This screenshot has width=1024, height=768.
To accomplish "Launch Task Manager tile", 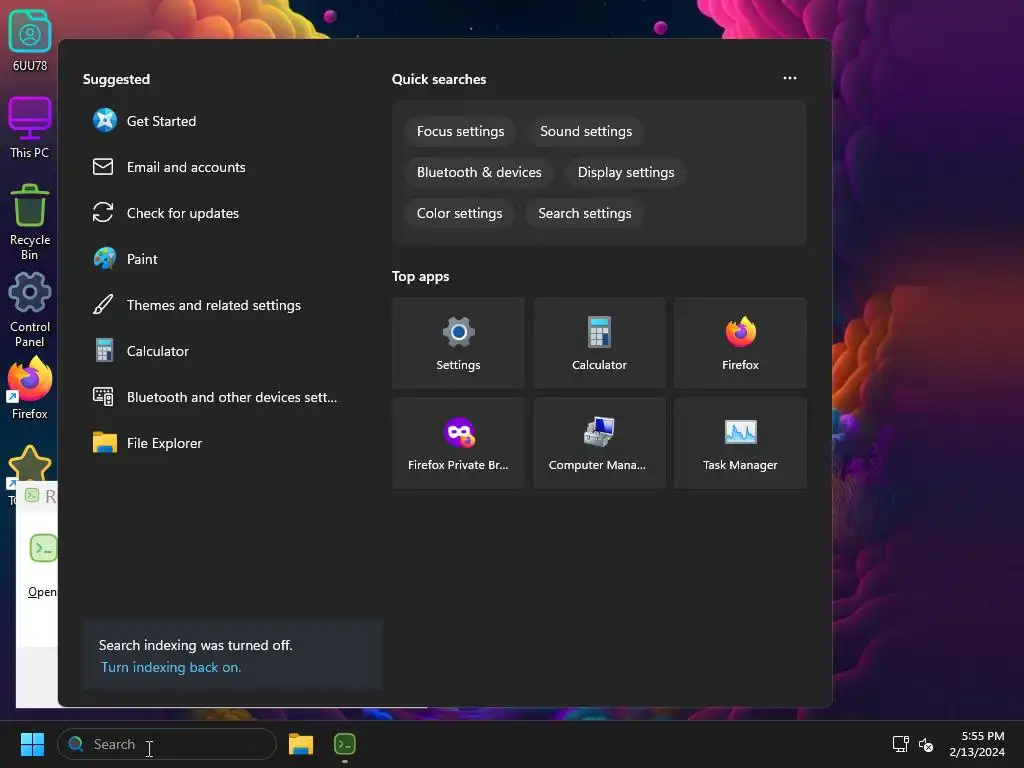I will (x=741, y=443).
